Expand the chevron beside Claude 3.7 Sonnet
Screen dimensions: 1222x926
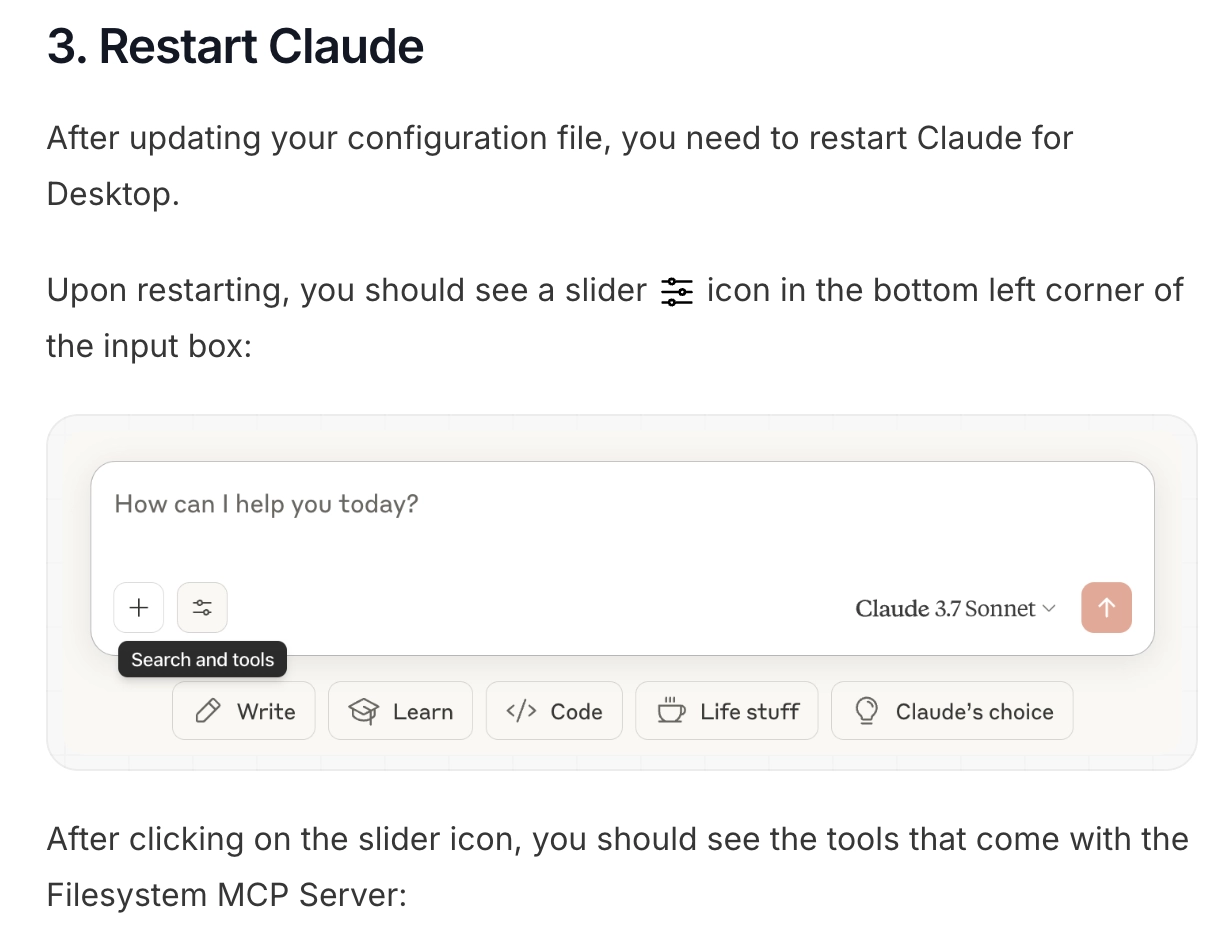click(1049, 608)
